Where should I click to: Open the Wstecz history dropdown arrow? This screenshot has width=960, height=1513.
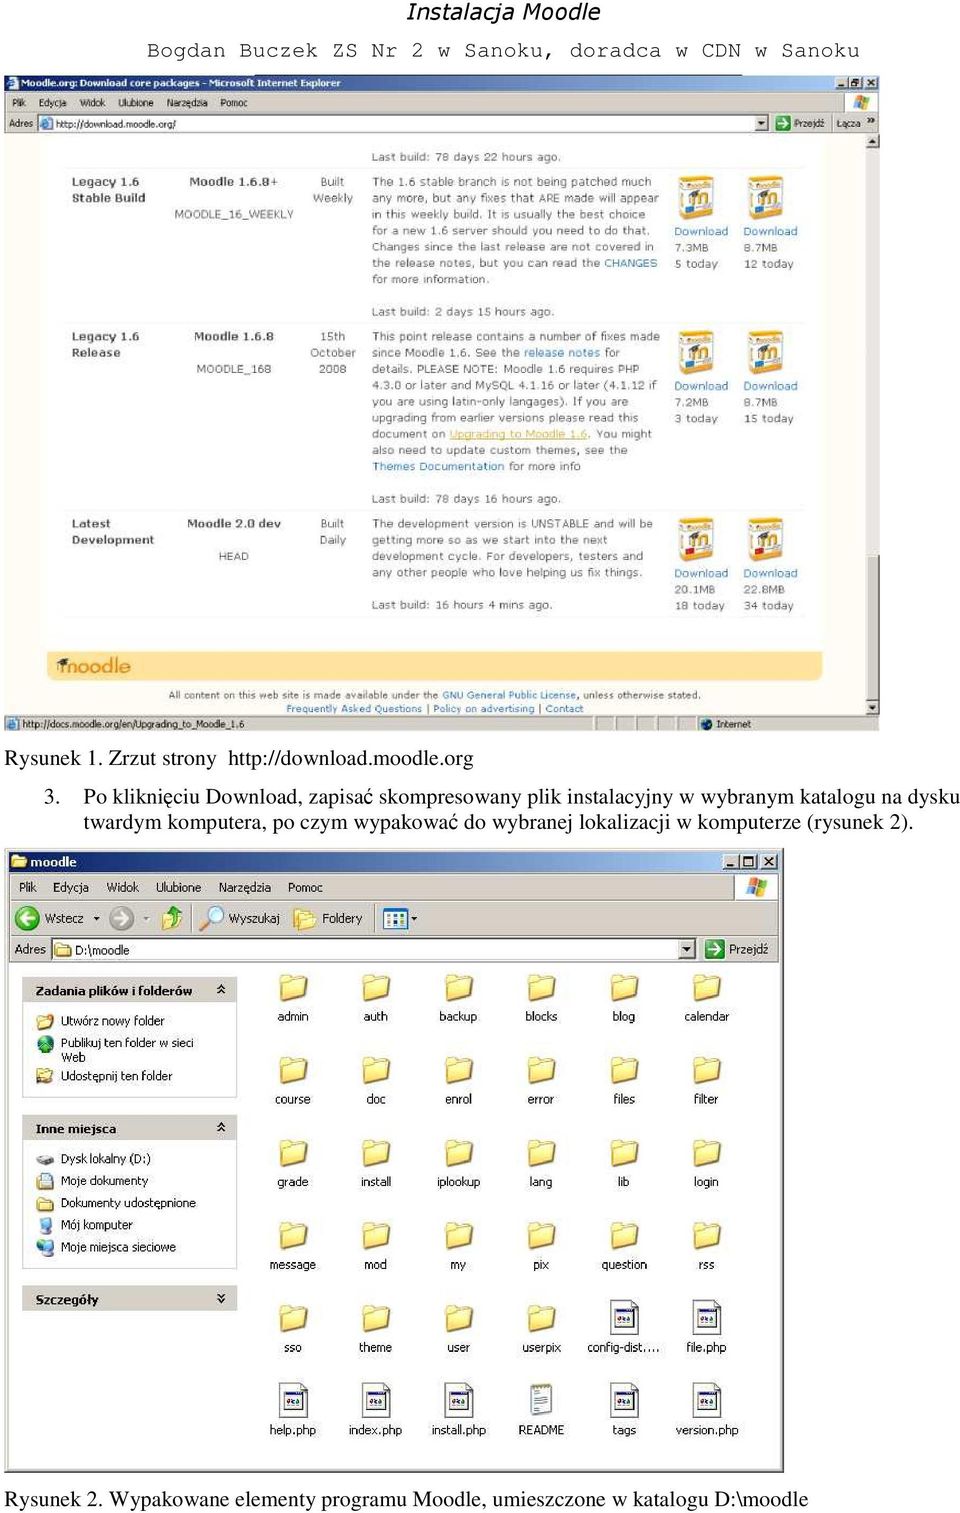97,918
